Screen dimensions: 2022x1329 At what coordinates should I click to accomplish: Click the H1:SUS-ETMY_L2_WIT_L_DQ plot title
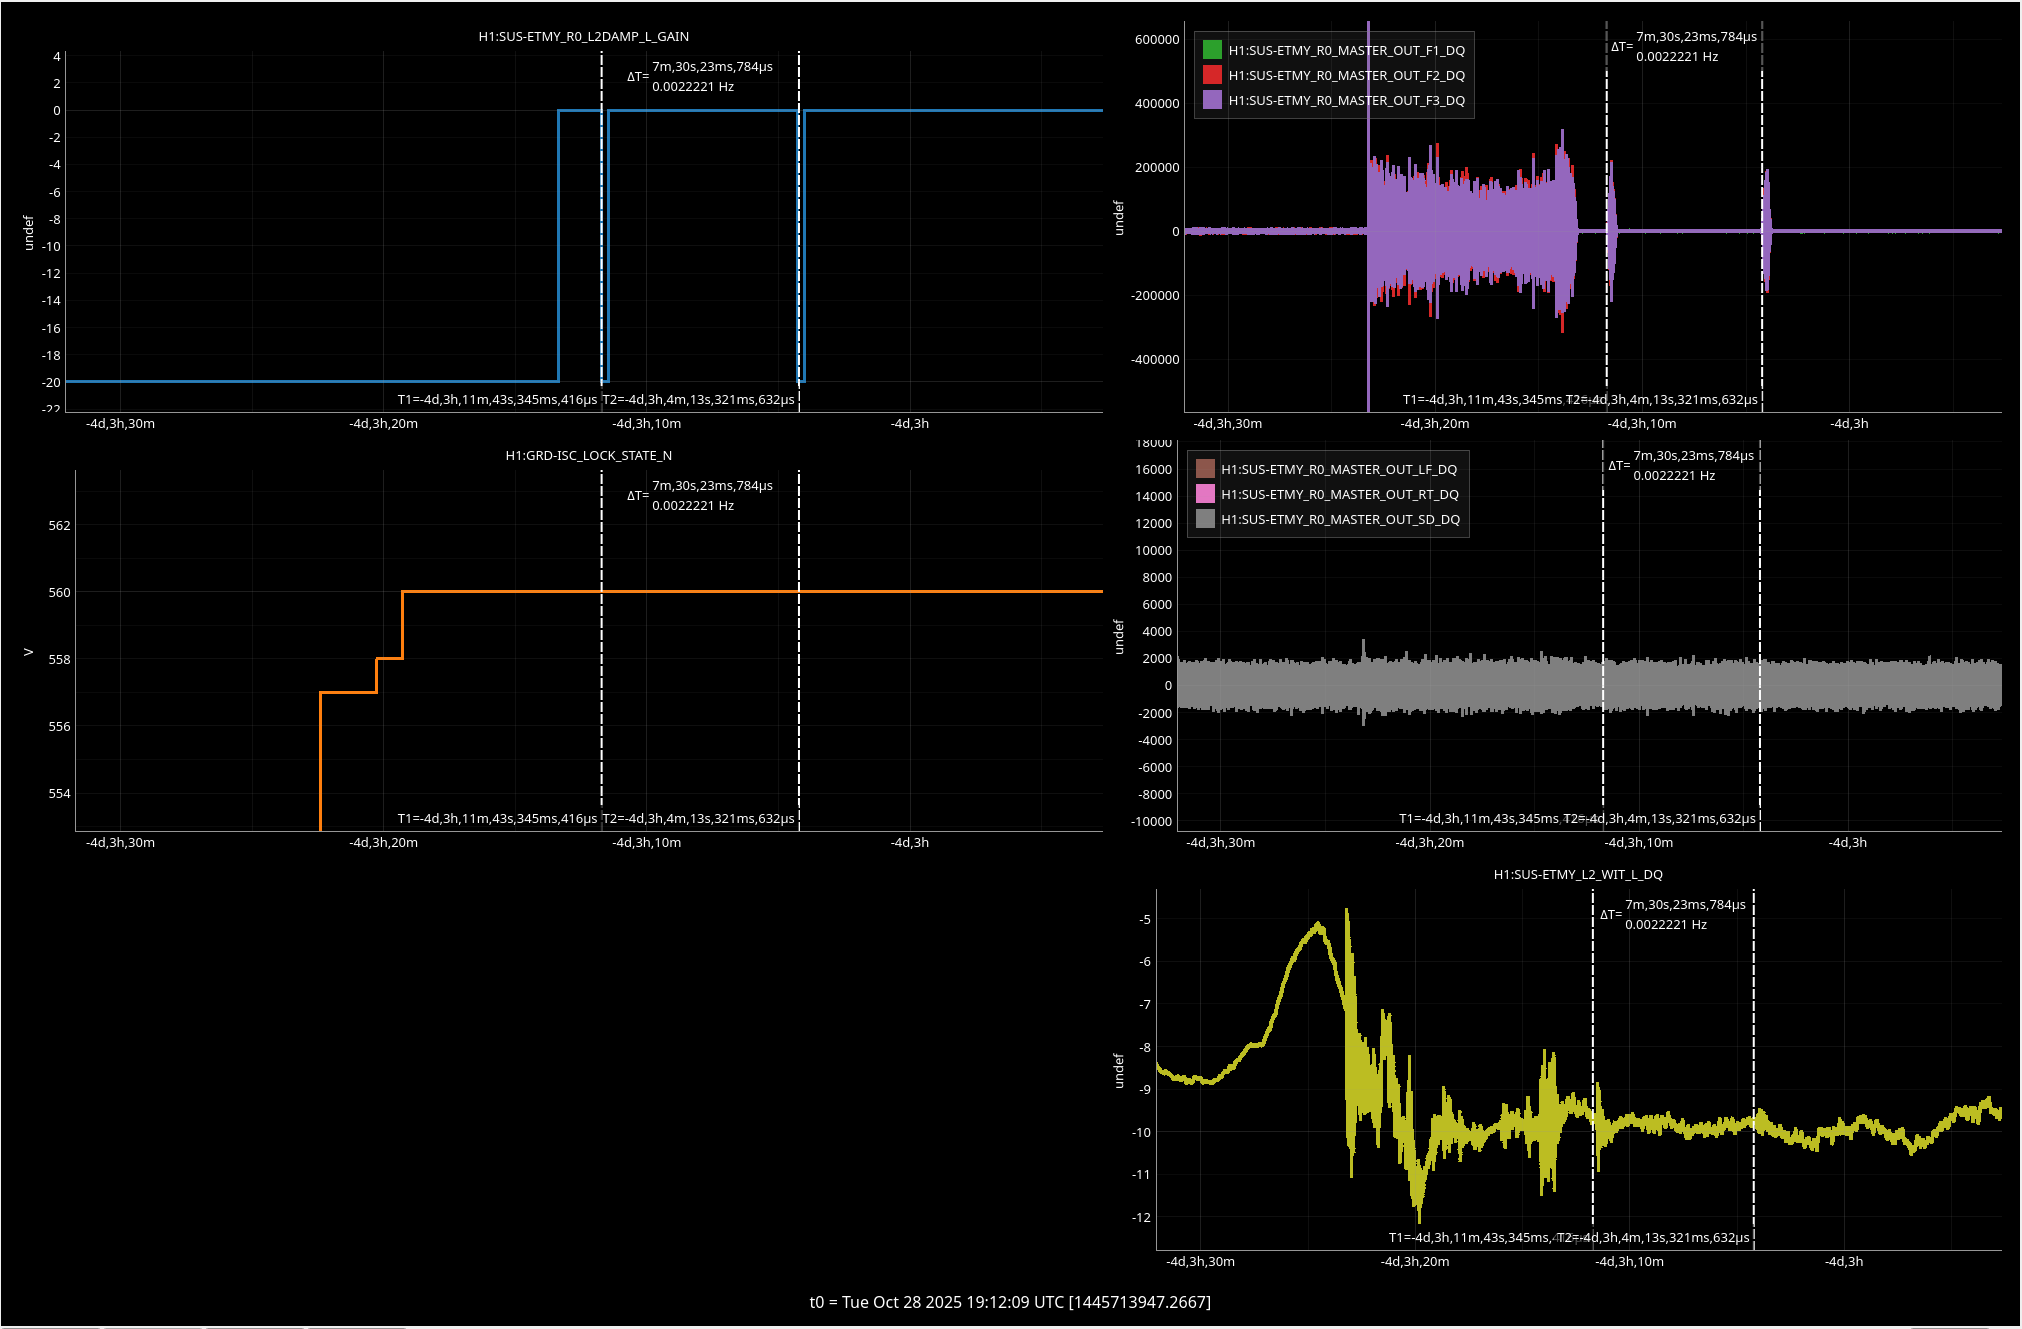1577,874
